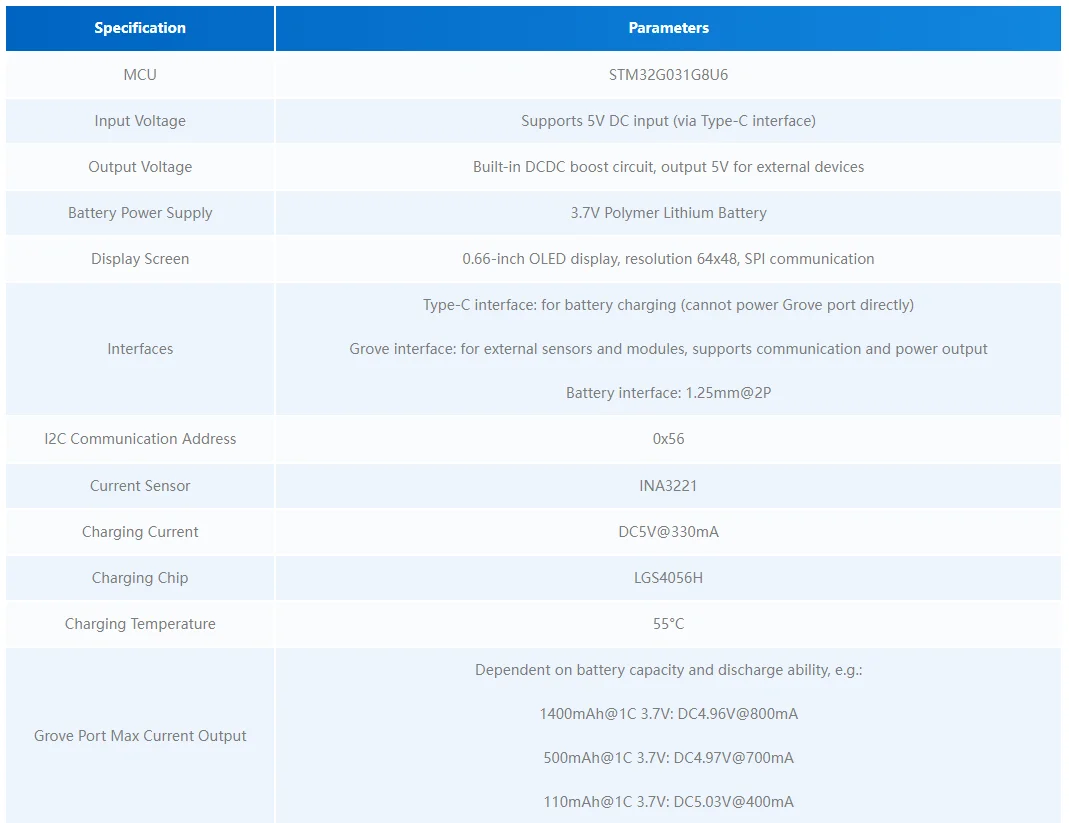1069x823 pixels.
Task: Select the LGS4056H charging chip value
Action: tap(668, 578)
